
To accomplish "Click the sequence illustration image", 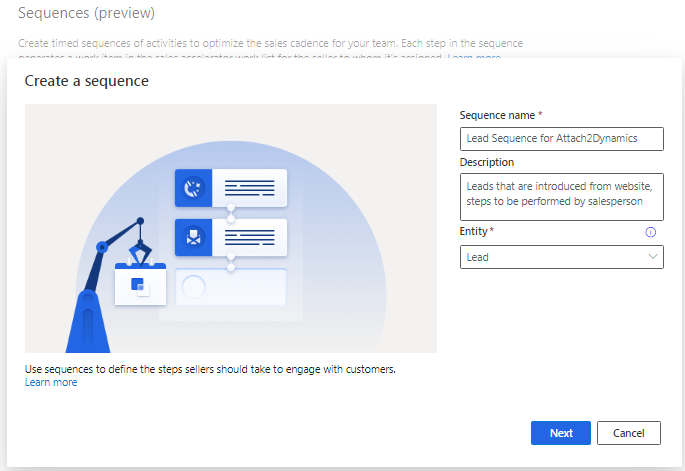I will point(231,228).
